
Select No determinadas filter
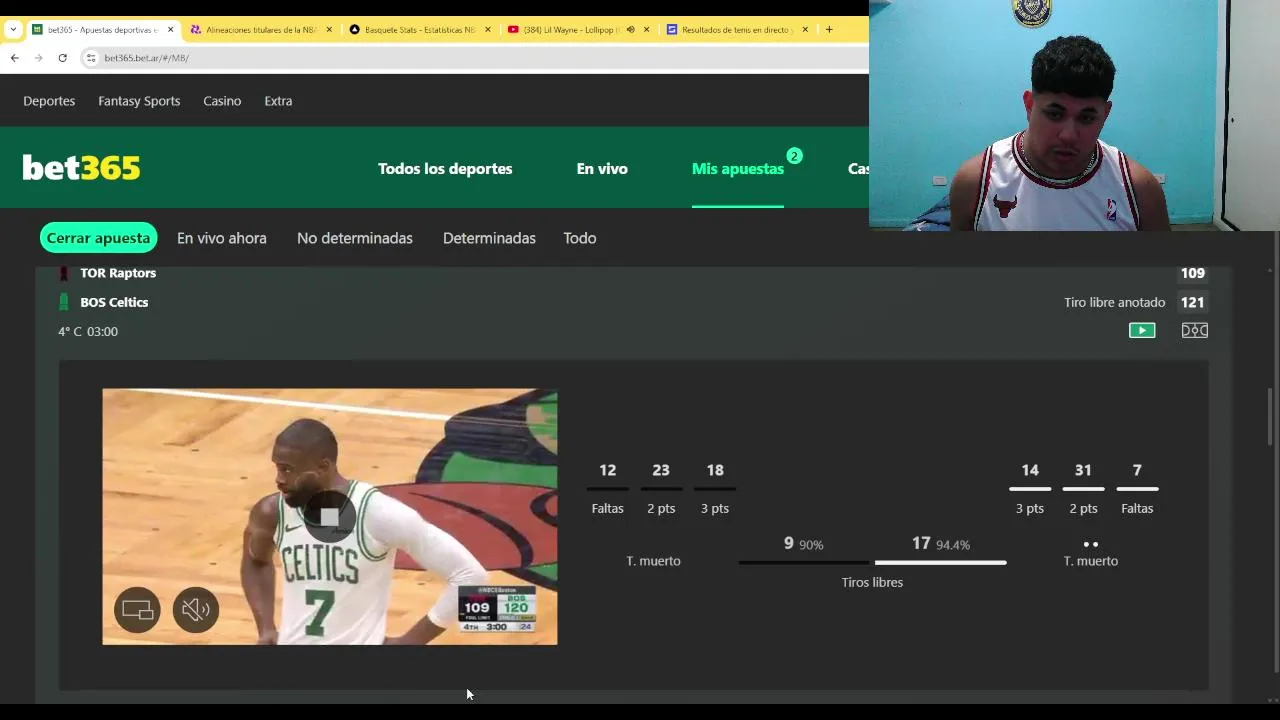point(355,238)
